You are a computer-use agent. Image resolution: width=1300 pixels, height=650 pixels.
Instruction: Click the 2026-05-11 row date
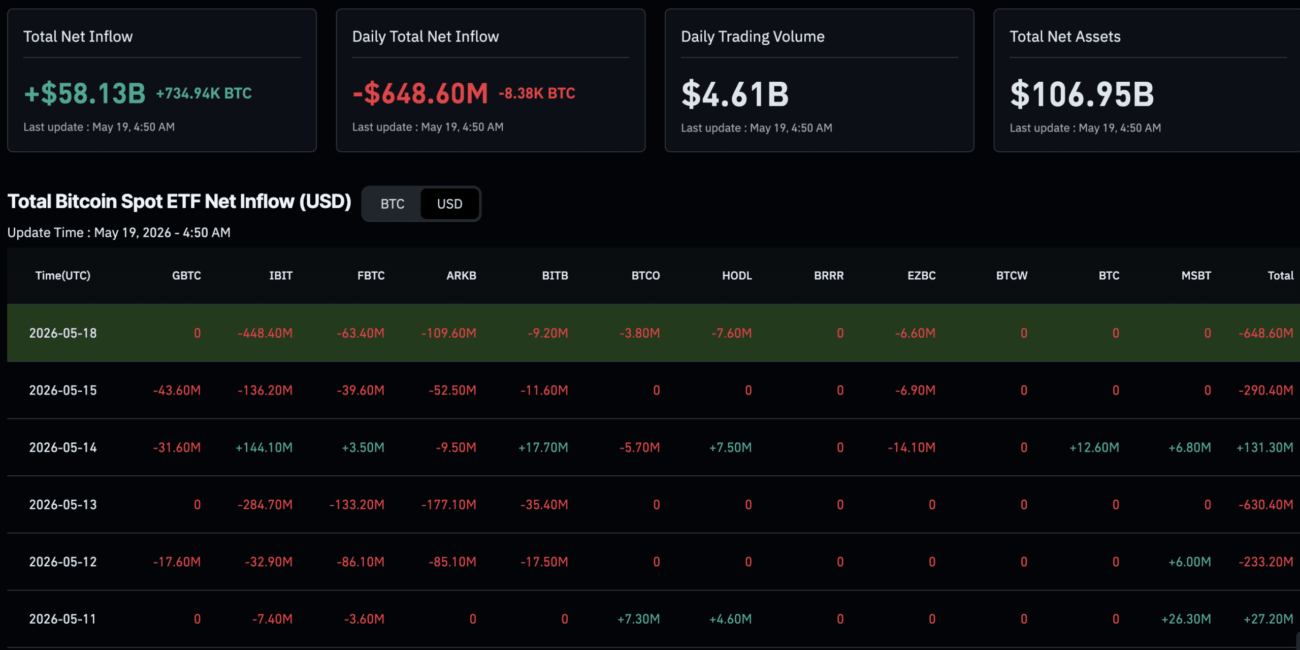tap(63, 619)
